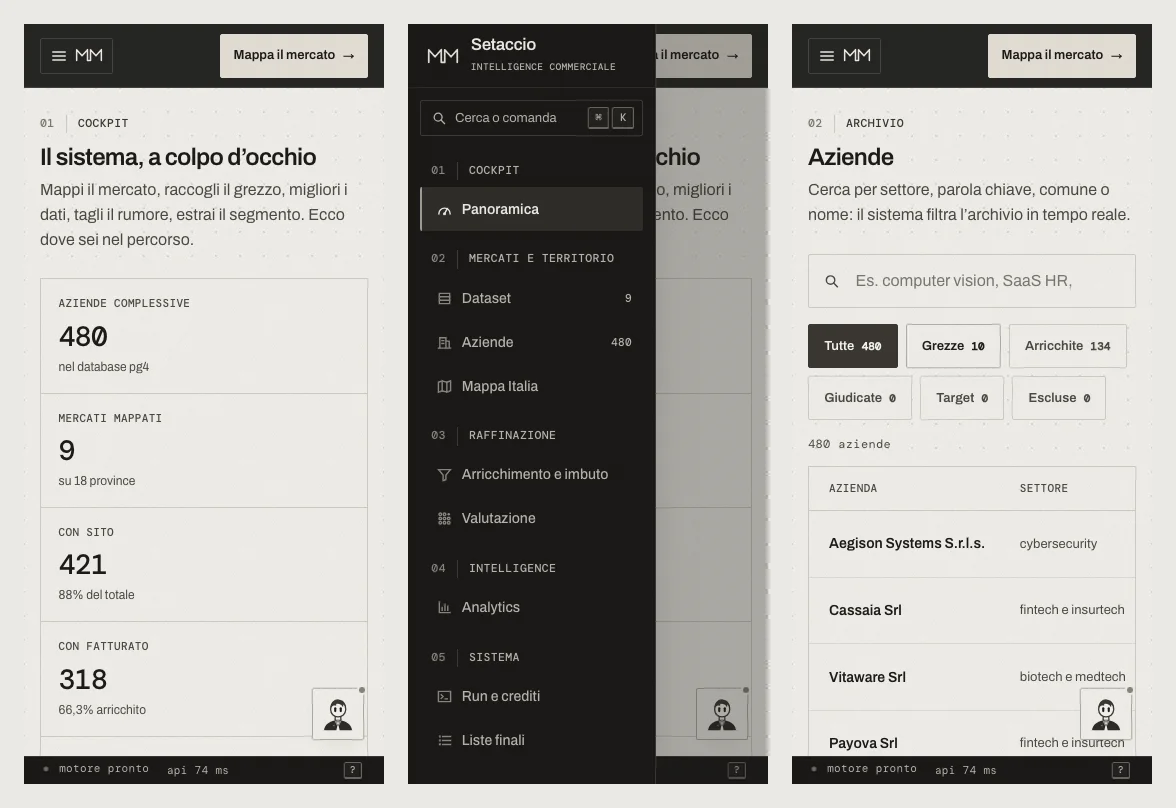Click help question icon behind sidebar overlay
The height and width of the screenshot is (808, 1176).
[736, 770]
